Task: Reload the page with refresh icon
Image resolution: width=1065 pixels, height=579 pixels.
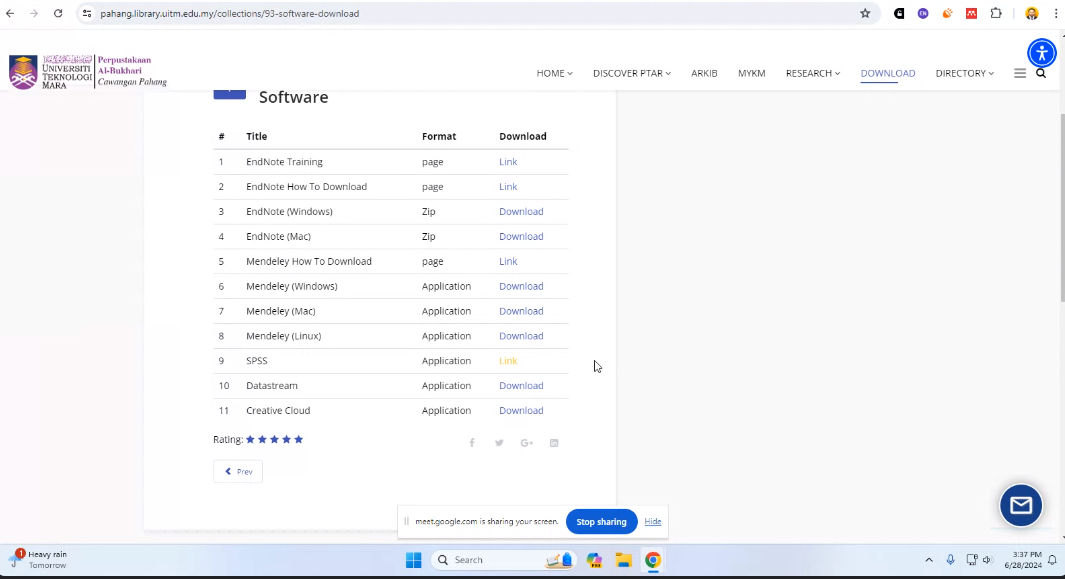Action: click(x=58, y=14)
